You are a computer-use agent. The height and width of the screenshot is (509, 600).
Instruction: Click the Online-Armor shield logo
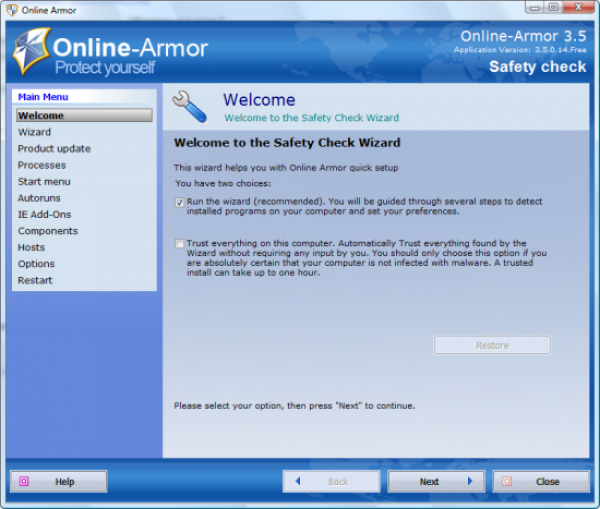[31, 51]
